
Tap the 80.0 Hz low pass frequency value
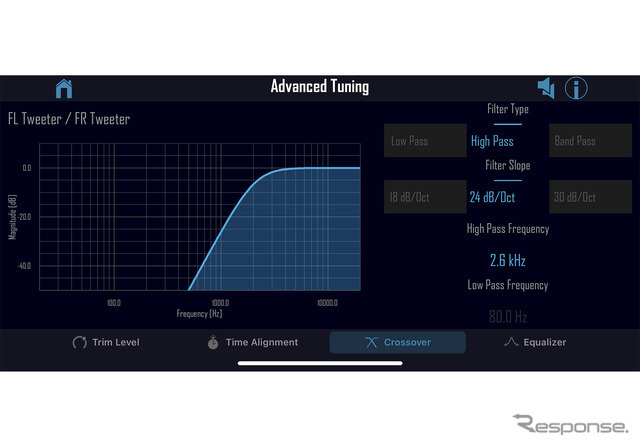pos(507,316)
